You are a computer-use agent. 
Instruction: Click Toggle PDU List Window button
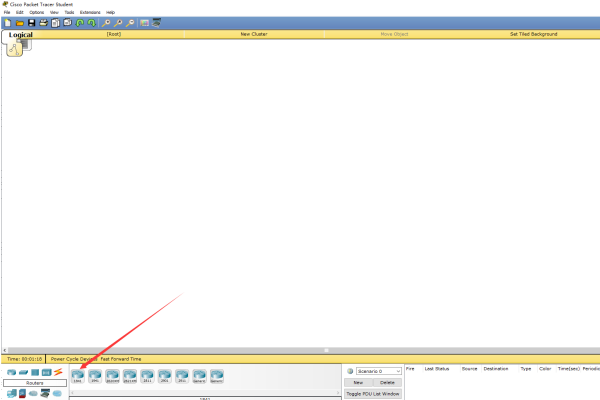(373, 394)
